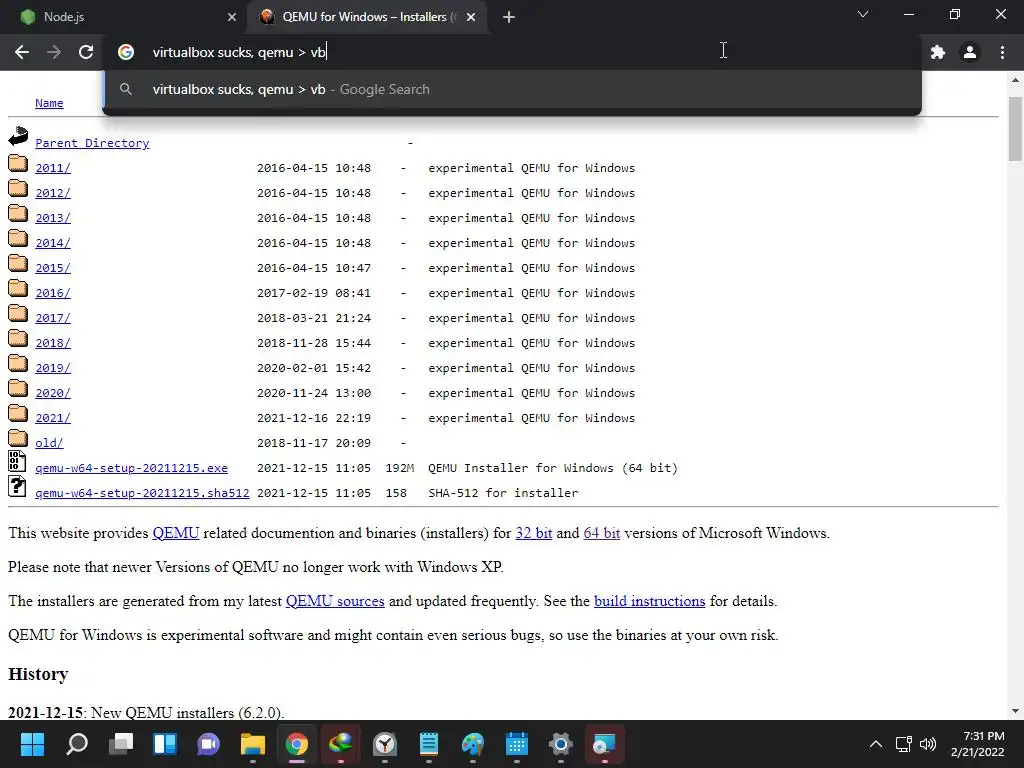Screen dimensions: 1024x768
Task: Open File Explorer from the taskbar
Action: point(253,744)
